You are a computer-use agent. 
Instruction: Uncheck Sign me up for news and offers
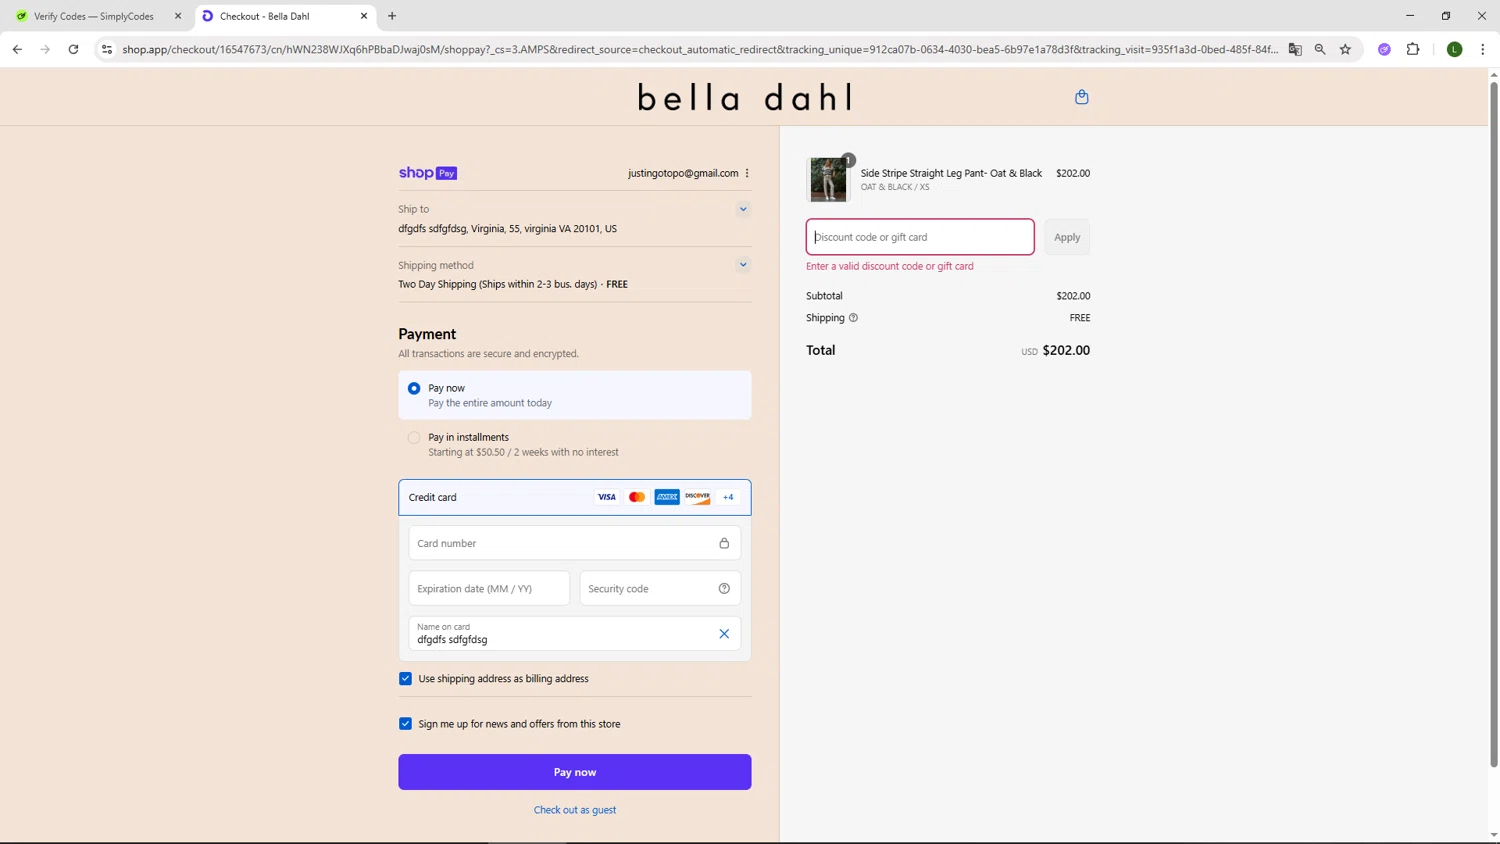coord(405,724)
